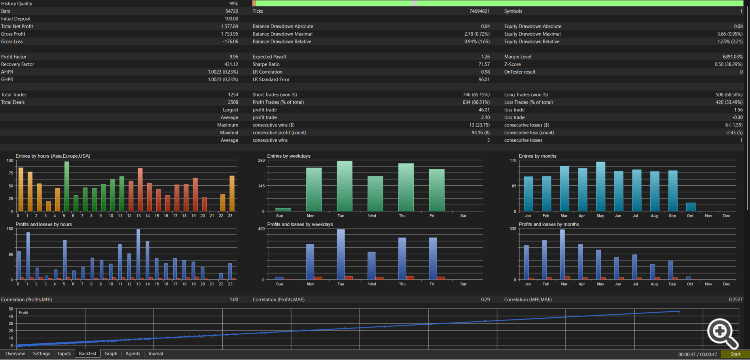
Task: Open the Agents tab
Action: (133, 354)
